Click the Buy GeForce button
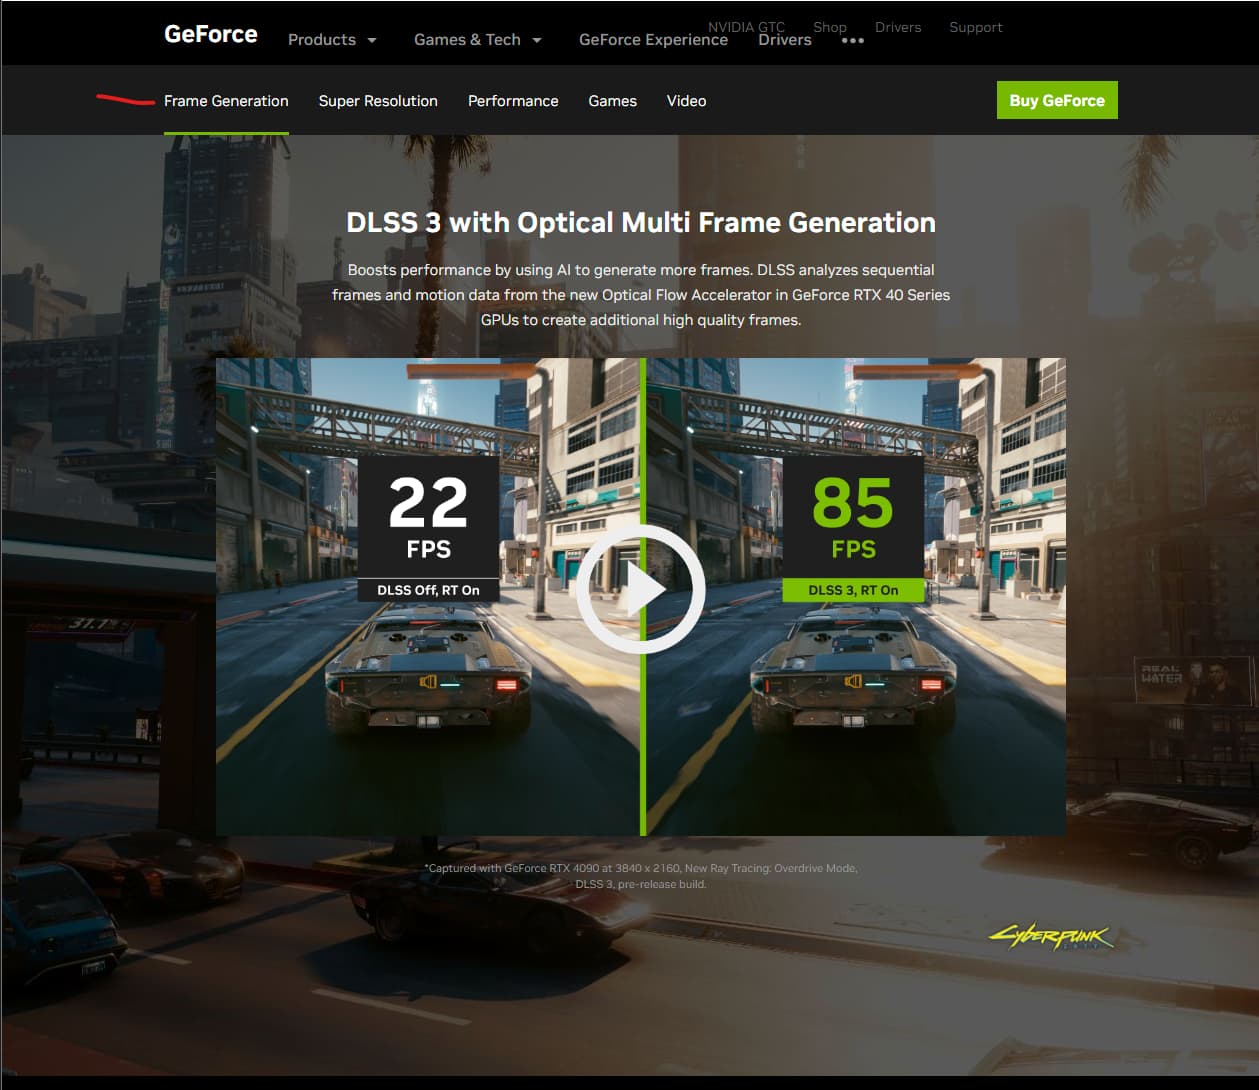The height and width of the screenshot is (1090, 1259). 1057,100
